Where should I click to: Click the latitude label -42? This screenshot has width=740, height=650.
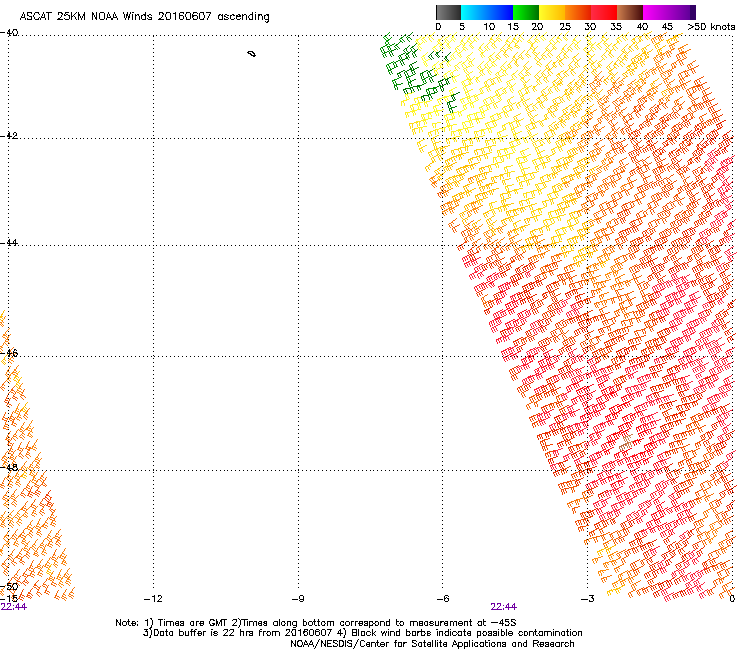tap(9, 135)
